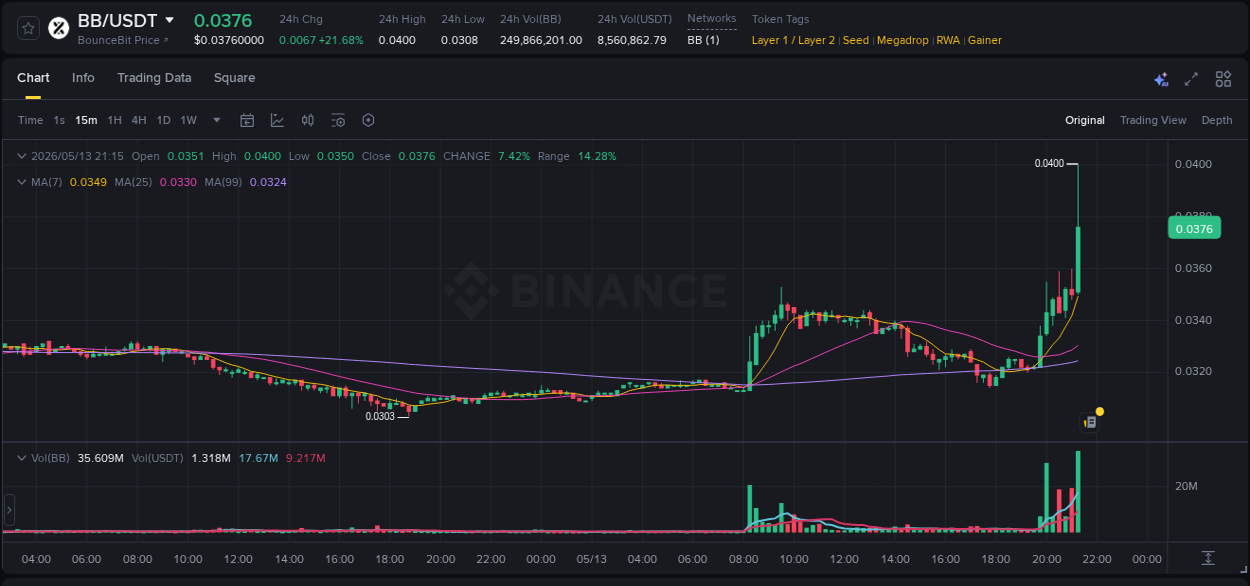Click the MA(25) indicator label
Image resolution: width=1250 pixels, height=586 pixels.
[131, 182]
